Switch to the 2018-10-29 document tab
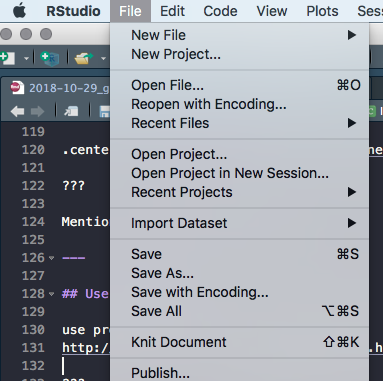 [x=59, y=88]
